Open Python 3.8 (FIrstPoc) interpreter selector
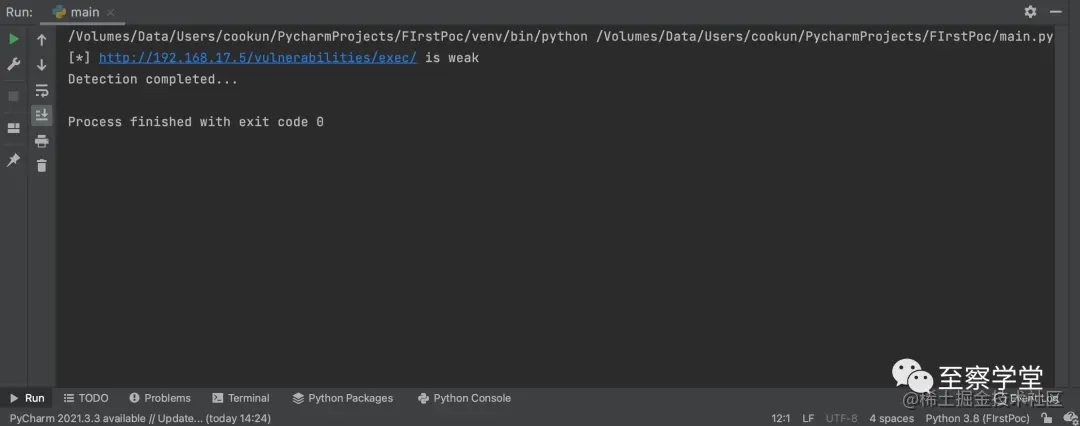 tap(977, 418)
